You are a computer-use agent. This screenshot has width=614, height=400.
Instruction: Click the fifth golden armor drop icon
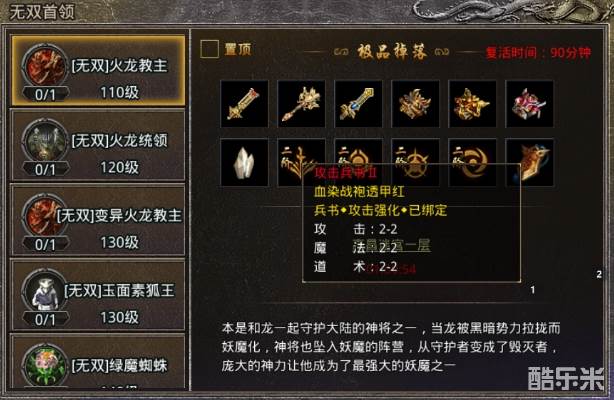point(472,104)
